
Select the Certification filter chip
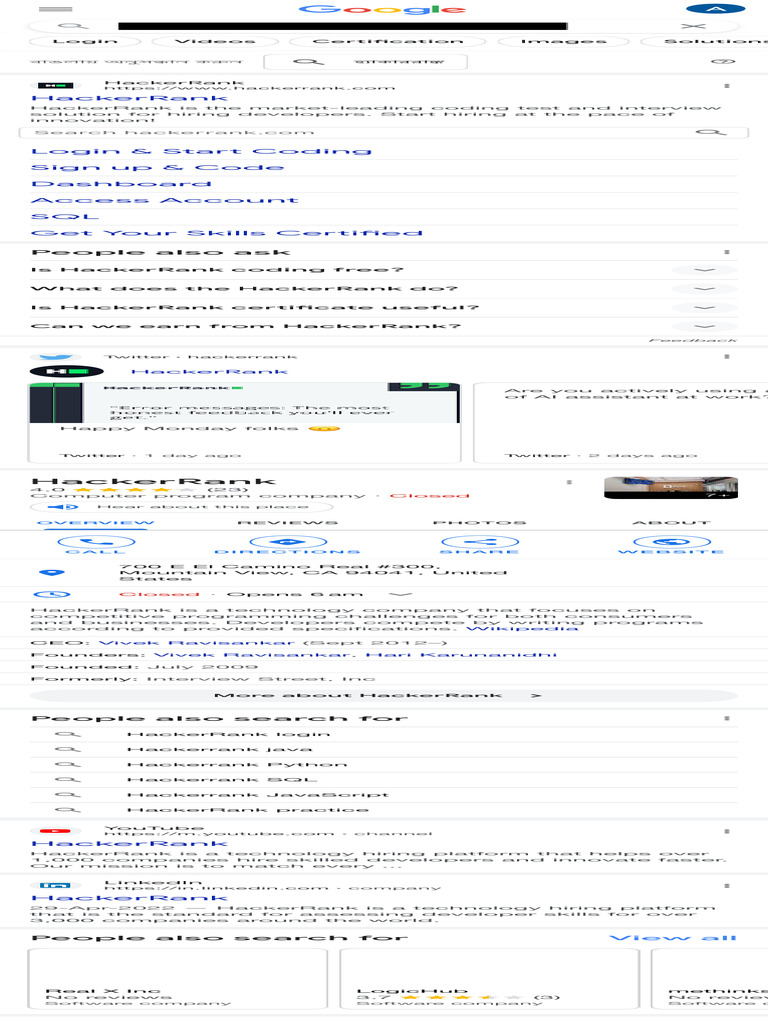pyautogui.click(x=388, y=41)
